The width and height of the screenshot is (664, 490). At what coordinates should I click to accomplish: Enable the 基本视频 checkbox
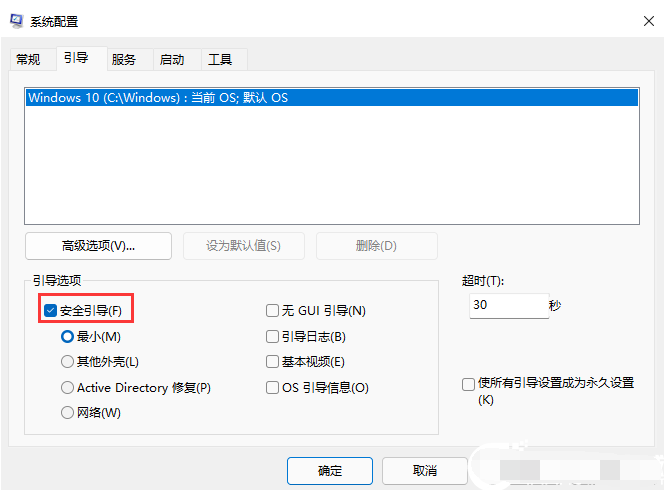[x=272, y=362]
